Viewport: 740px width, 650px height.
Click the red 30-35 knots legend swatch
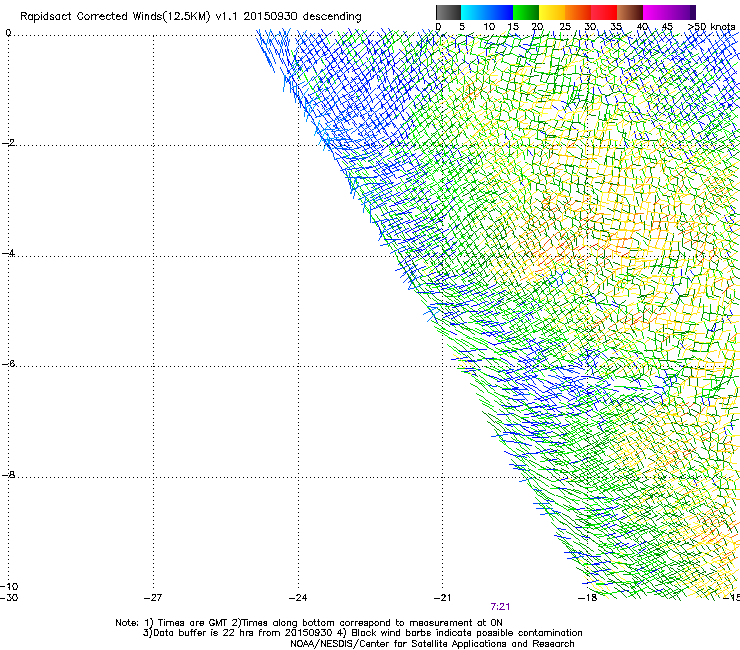(604, 12)
